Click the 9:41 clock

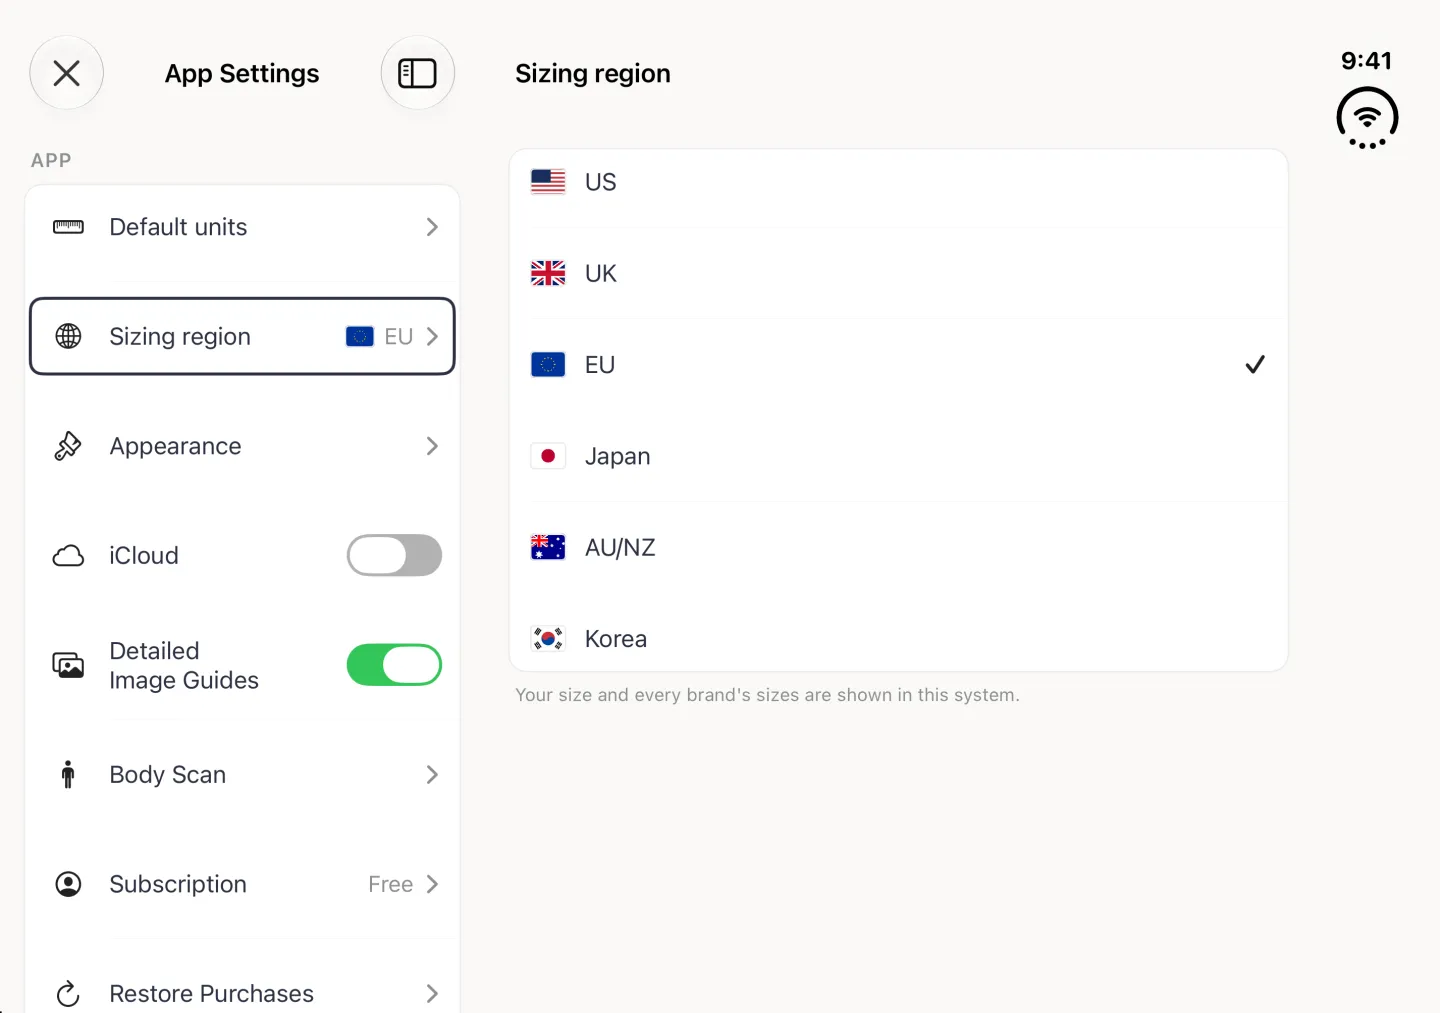(1367, 61)
